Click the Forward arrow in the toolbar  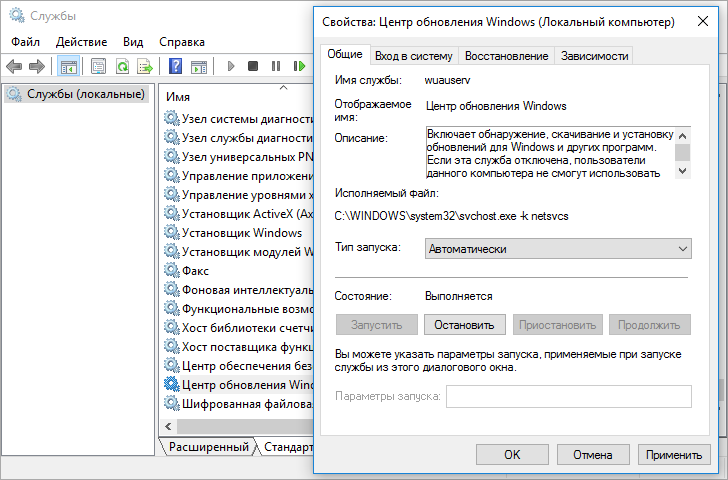[x=37, y=66]
